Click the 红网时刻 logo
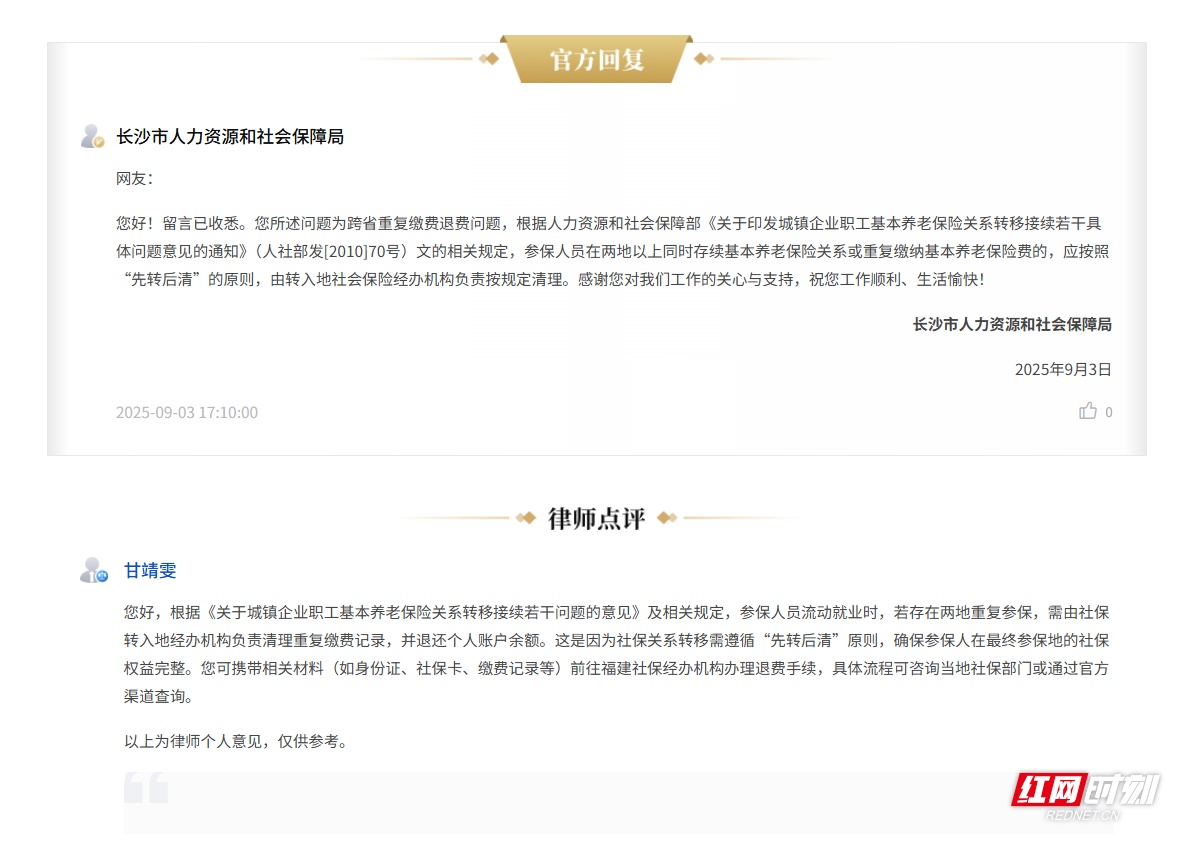Screen dimensions: 1186x846 [x=1085, y=795]
